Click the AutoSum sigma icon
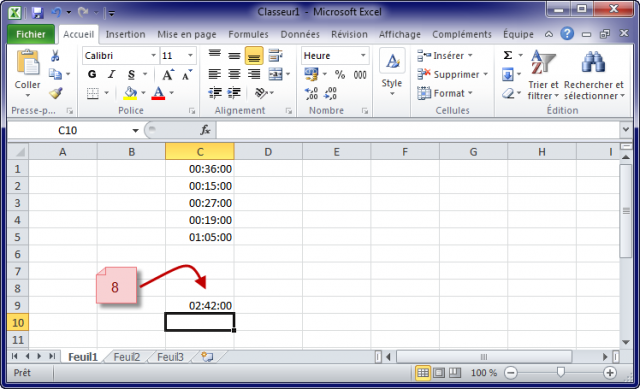The width and height of the screenshot is (640, 389). [x=507, y=55]
